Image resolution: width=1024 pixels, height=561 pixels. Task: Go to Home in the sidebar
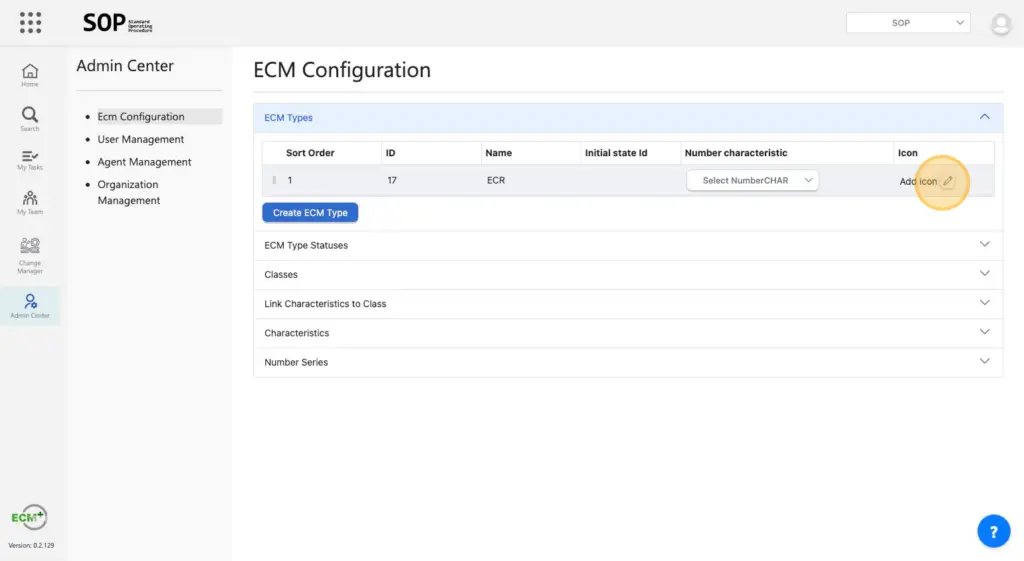click(30, 75)
